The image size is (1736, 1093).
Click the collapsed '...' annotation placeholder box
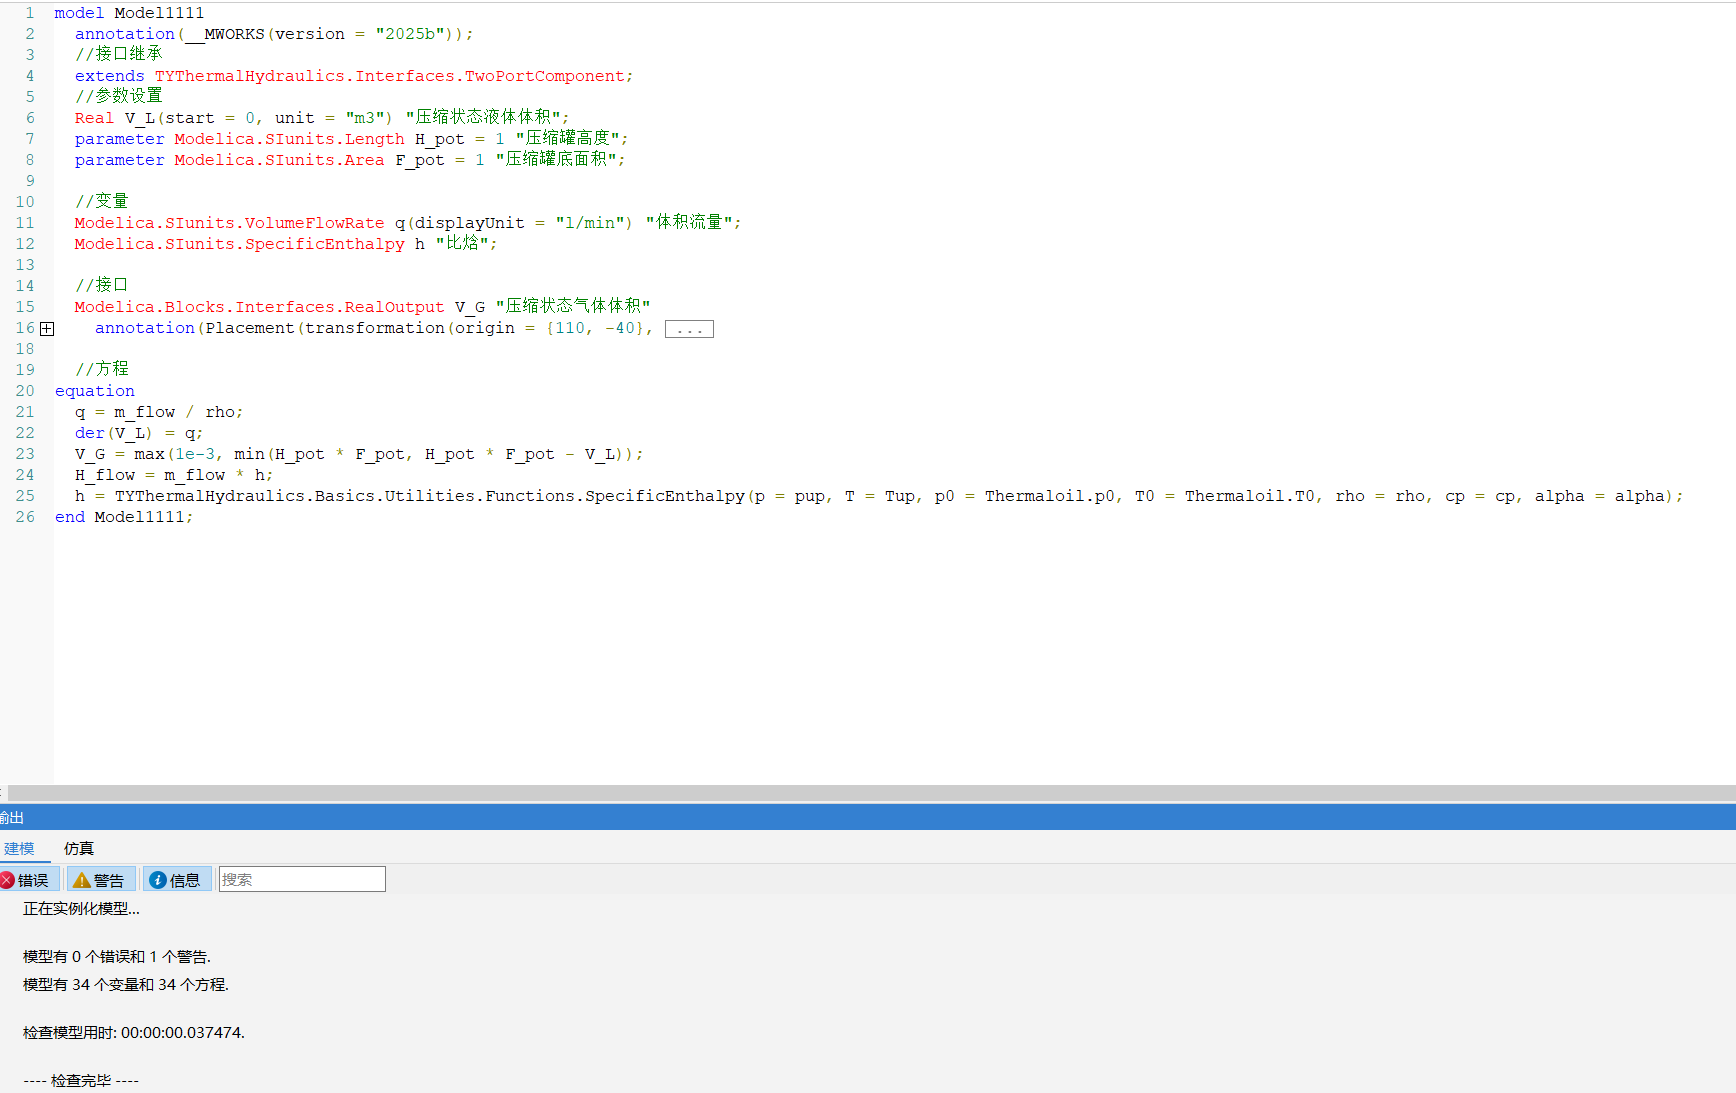(689, 329)
